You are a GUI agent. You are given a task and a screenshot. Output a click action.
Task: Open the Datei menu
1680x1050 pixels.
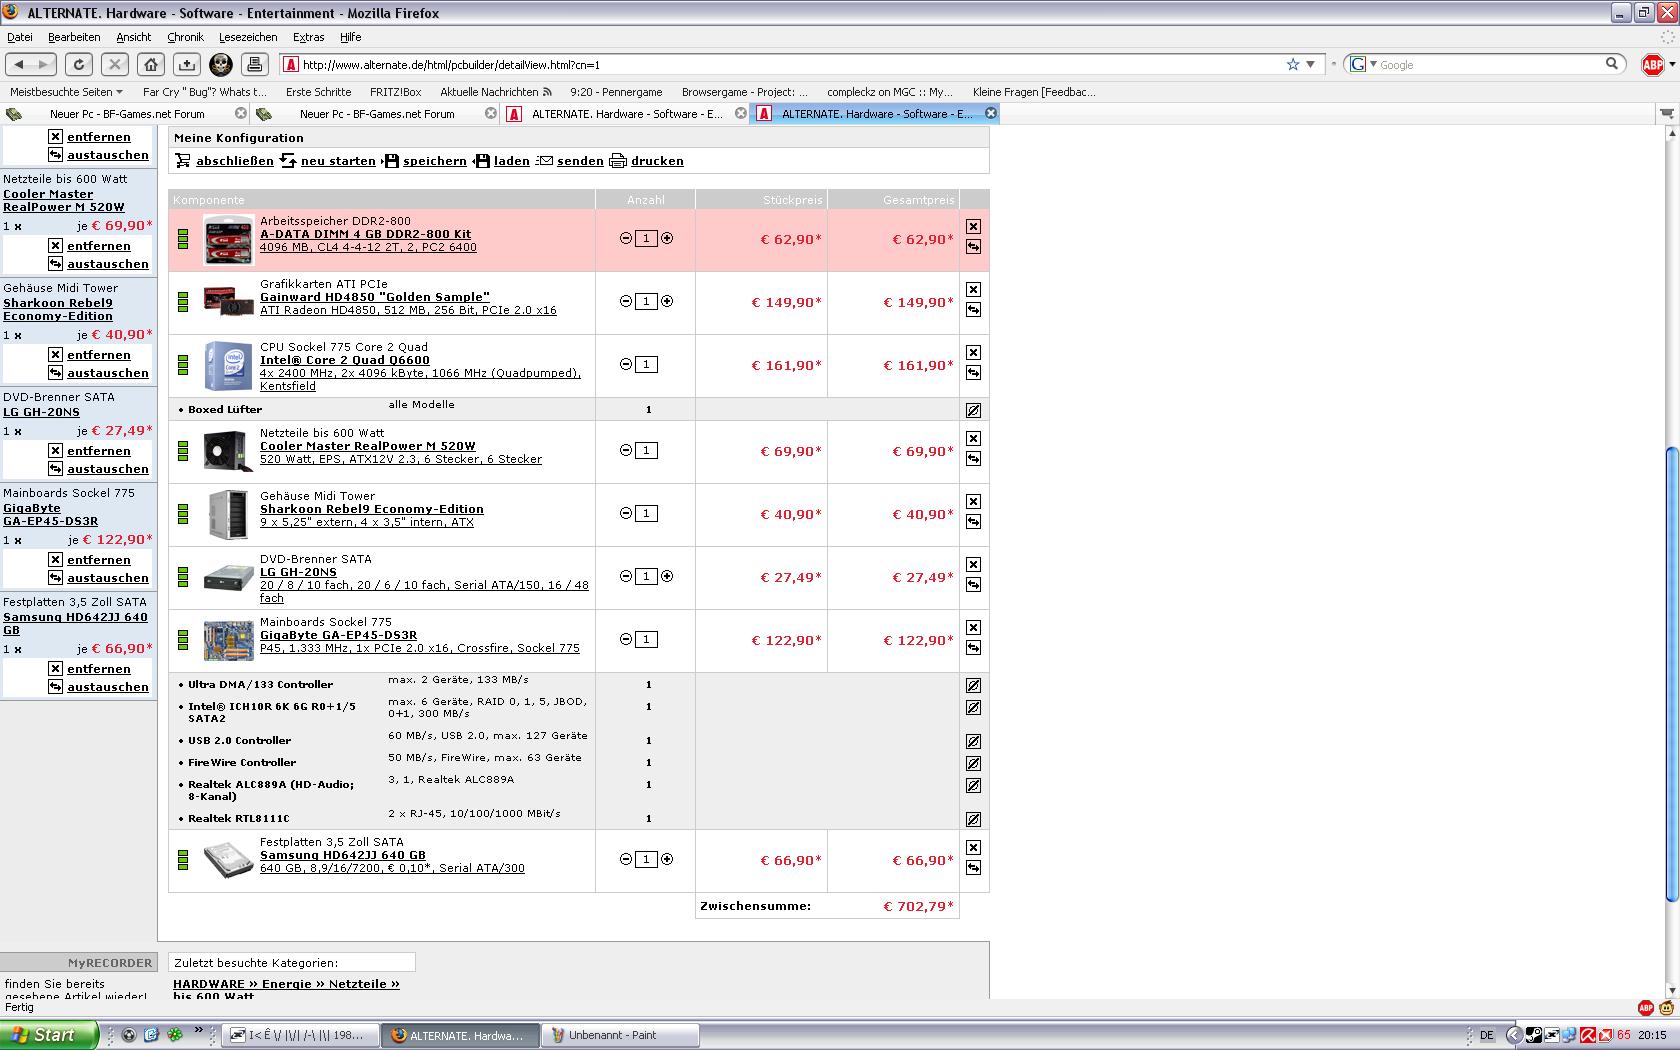click(20, 37)
